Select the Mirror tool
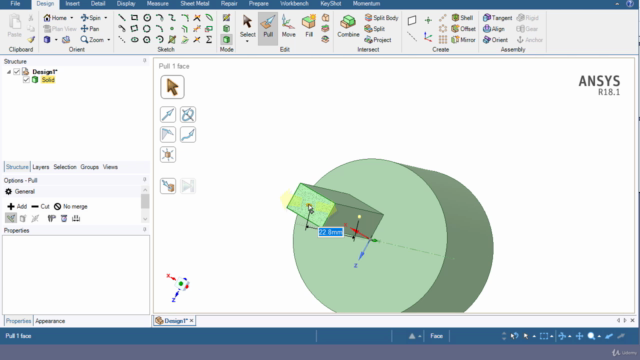The height and width of the screenshot is (360, 640). pyautogui.click(x=463, y=40)
